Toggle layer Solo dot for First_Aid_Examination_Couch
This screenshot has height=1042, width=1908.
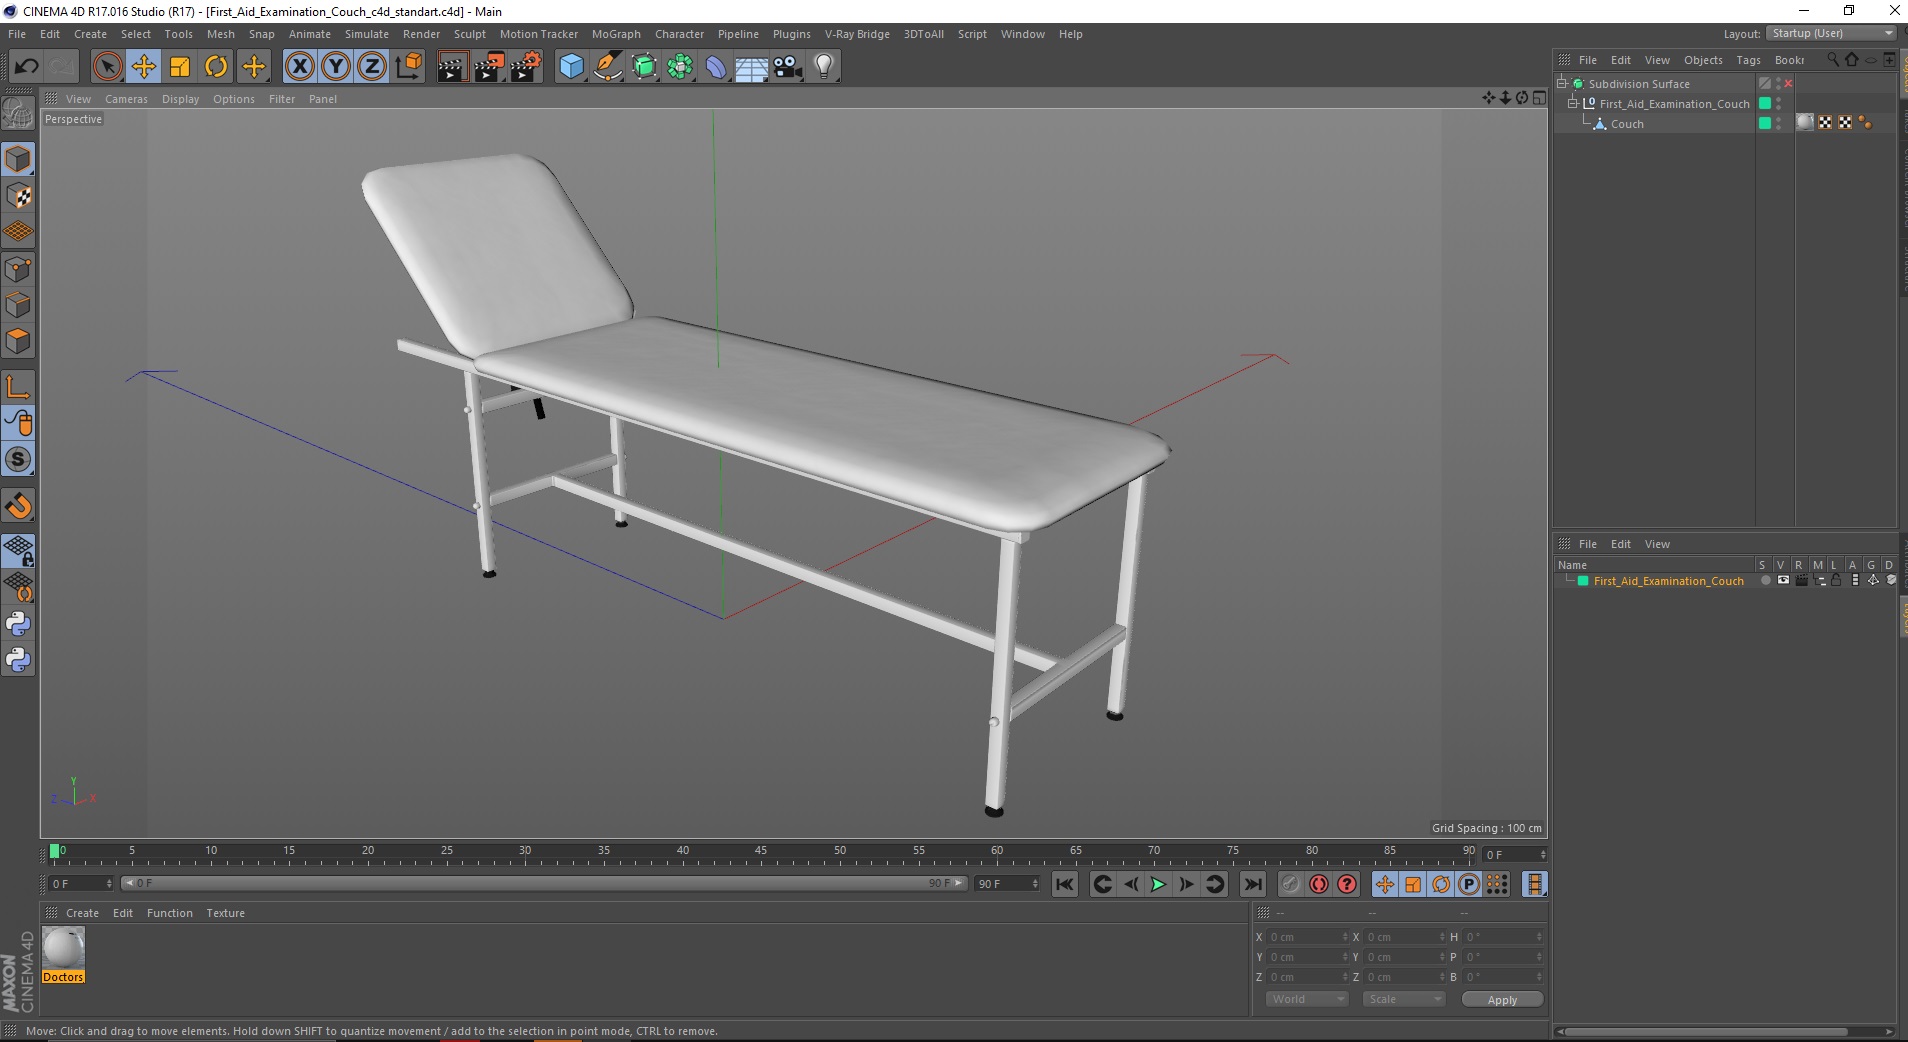pyautogui.click(x=1765, y=581)
